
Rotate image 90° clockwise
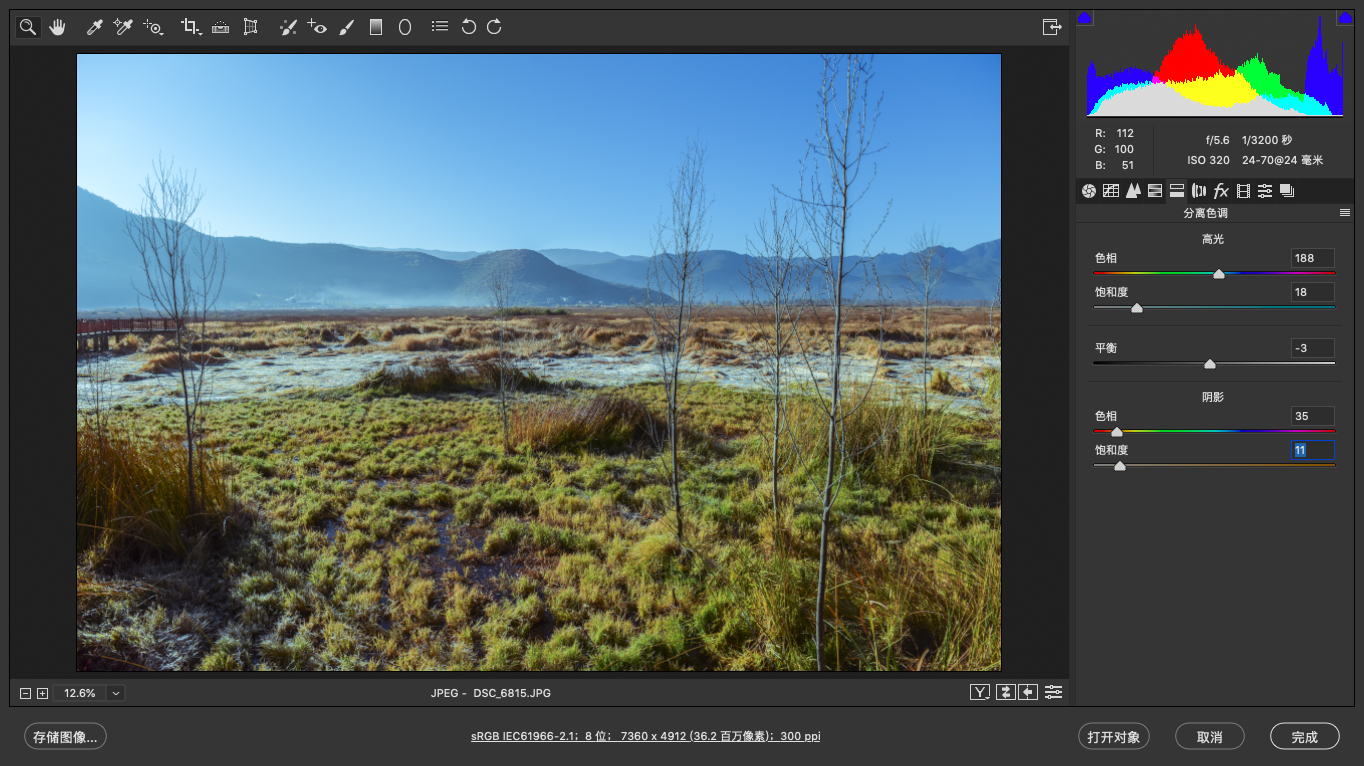(494, 27)
